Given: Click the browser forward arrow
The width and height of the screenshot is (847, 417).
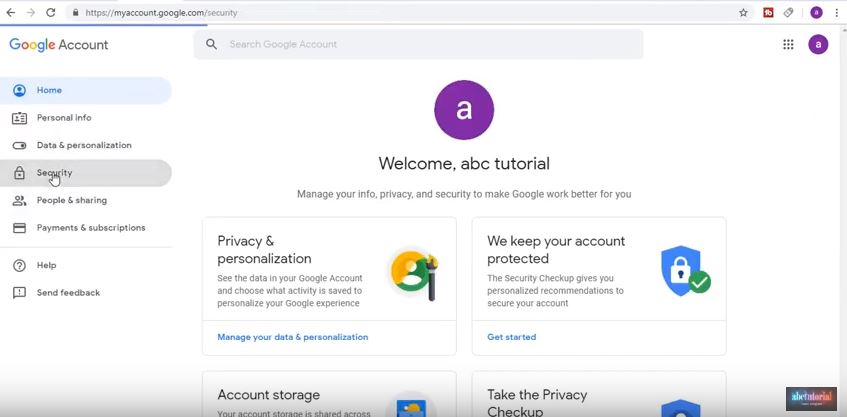Looking at the screenshot, I should [31, 12].
